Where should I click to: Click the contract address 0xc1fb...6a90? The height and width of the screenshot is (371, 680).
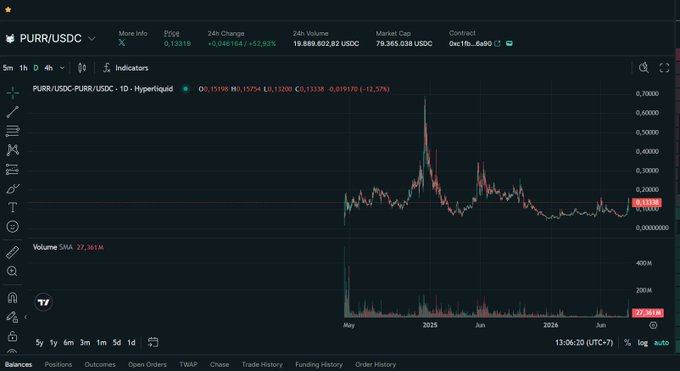470,43
